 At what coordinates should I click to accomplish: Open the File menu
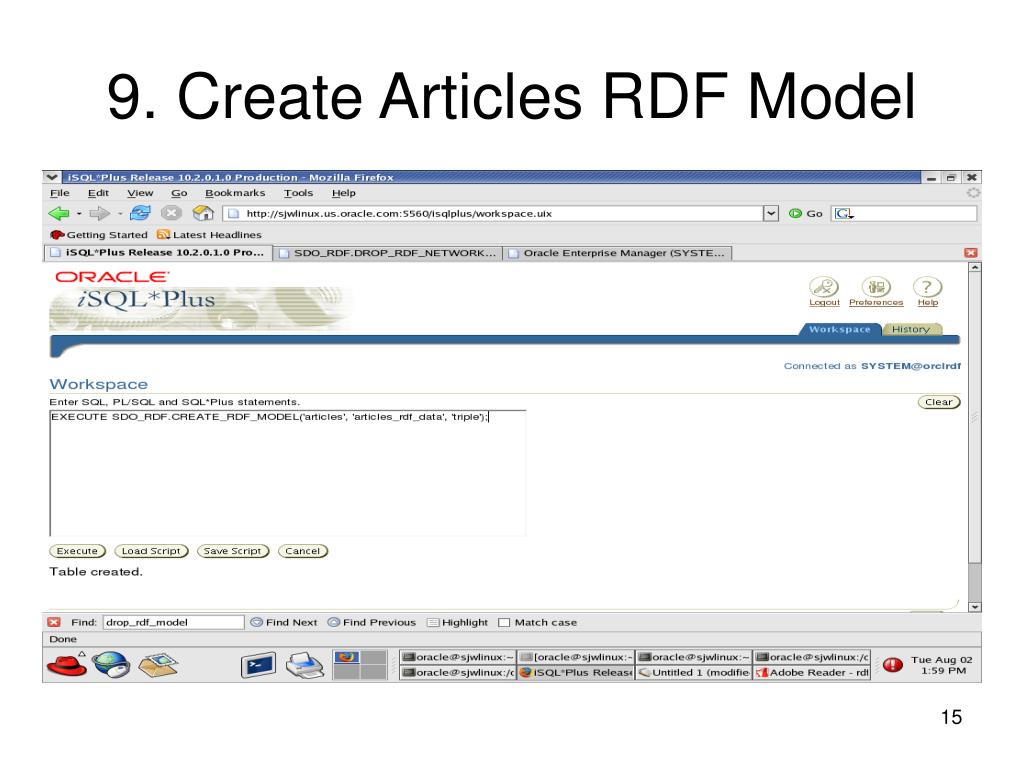point(59,193)
